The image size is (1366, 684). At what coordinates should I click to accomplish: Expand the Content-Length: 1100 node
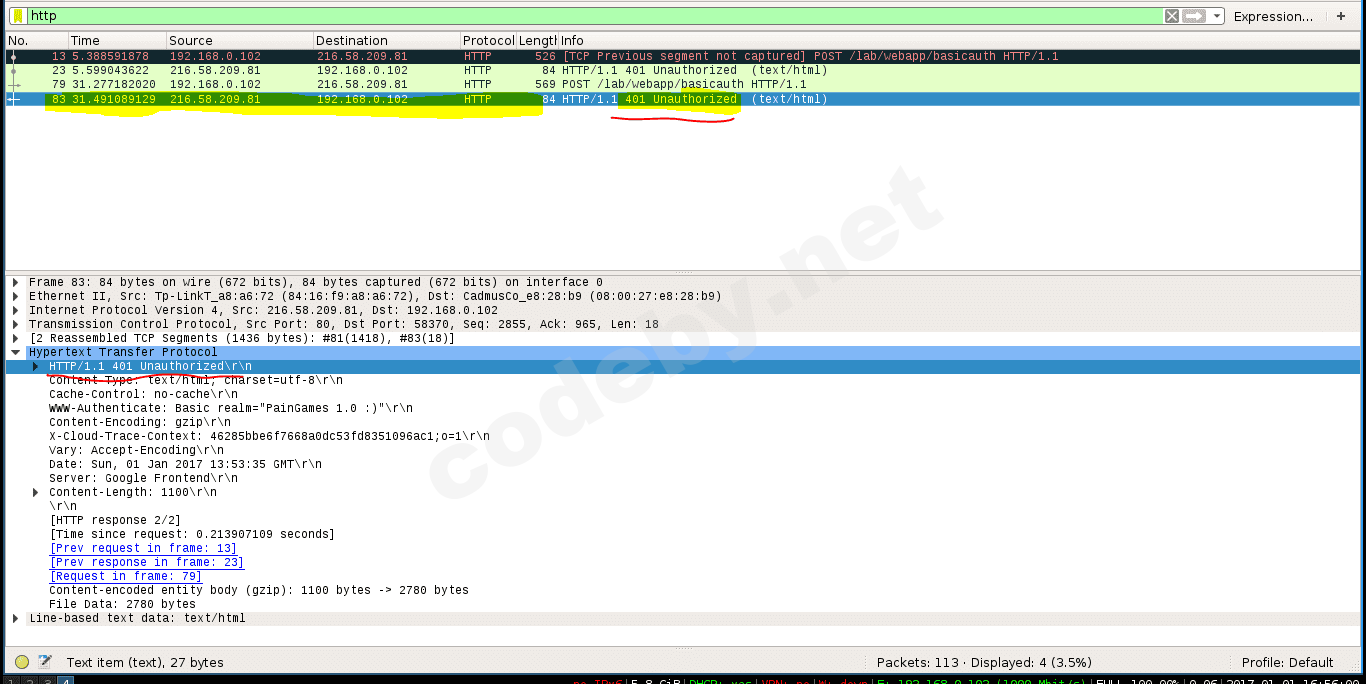[36, 493]
